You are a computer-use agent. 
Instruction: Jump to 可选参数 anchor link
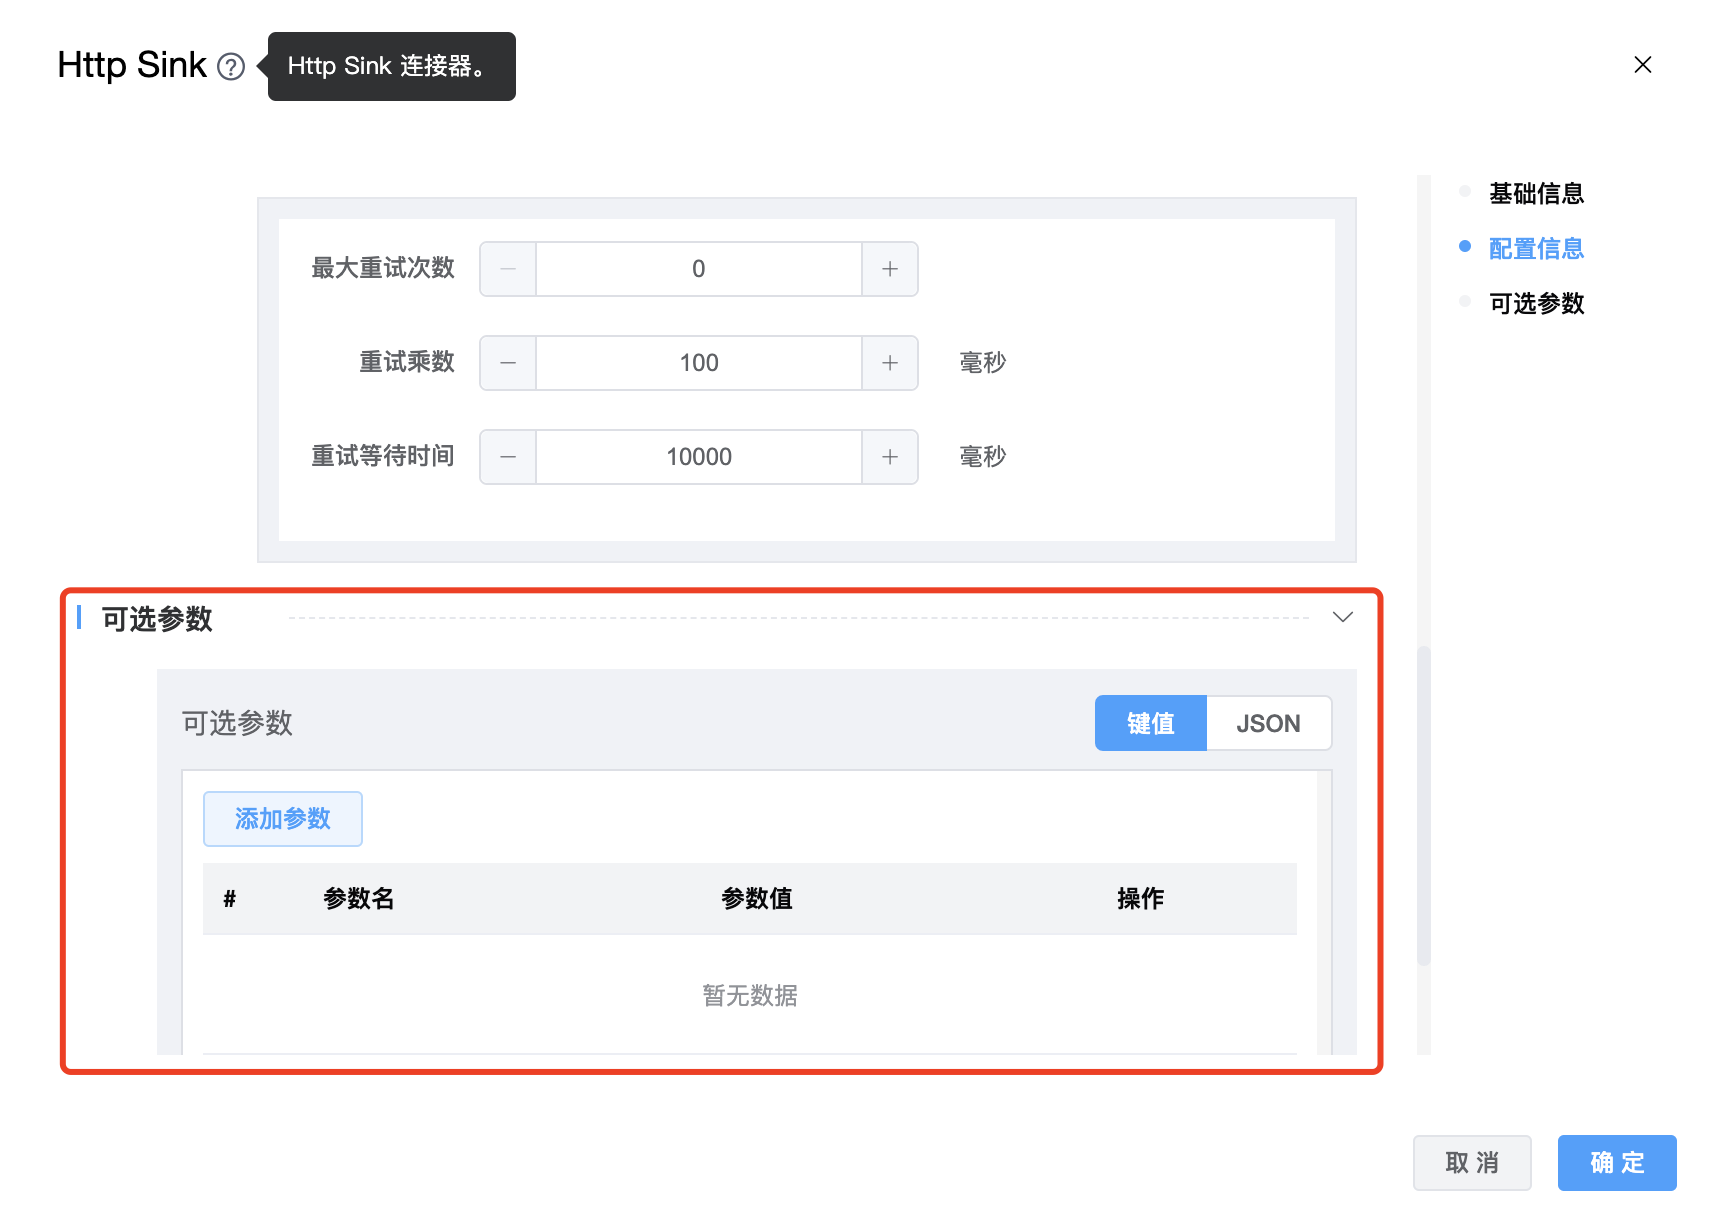(1535, 303)
